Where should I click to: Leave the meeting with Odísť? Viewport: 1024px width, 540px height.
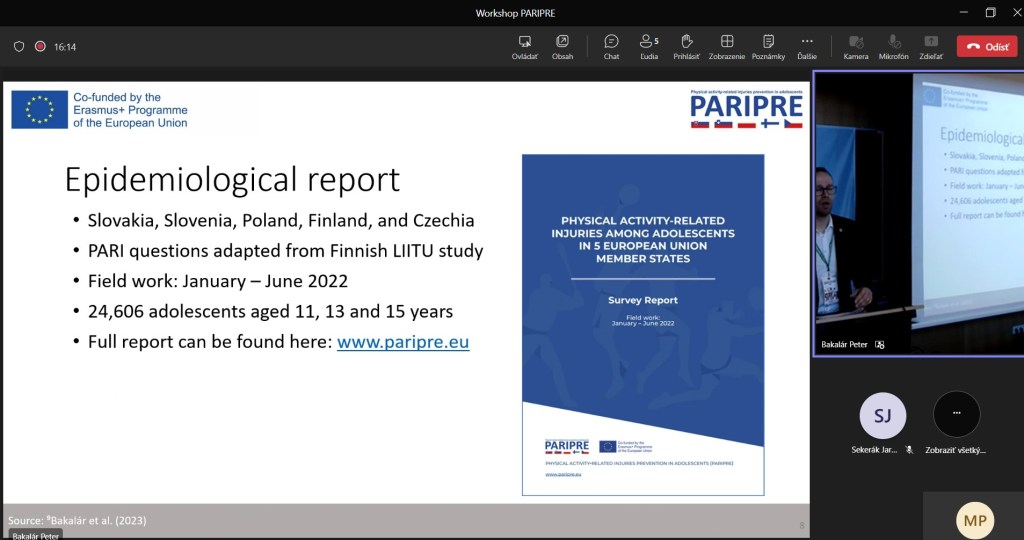coord(986,46)
